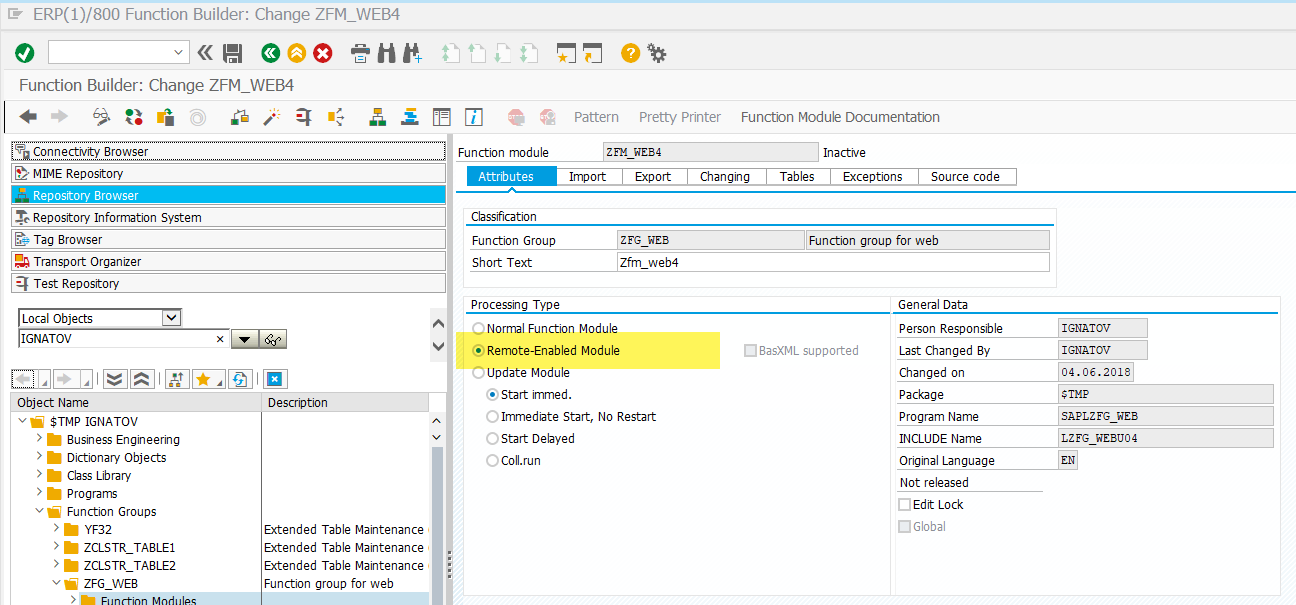Select the Coll.run radio option
Screen dimensions: 1296x605
492,460
